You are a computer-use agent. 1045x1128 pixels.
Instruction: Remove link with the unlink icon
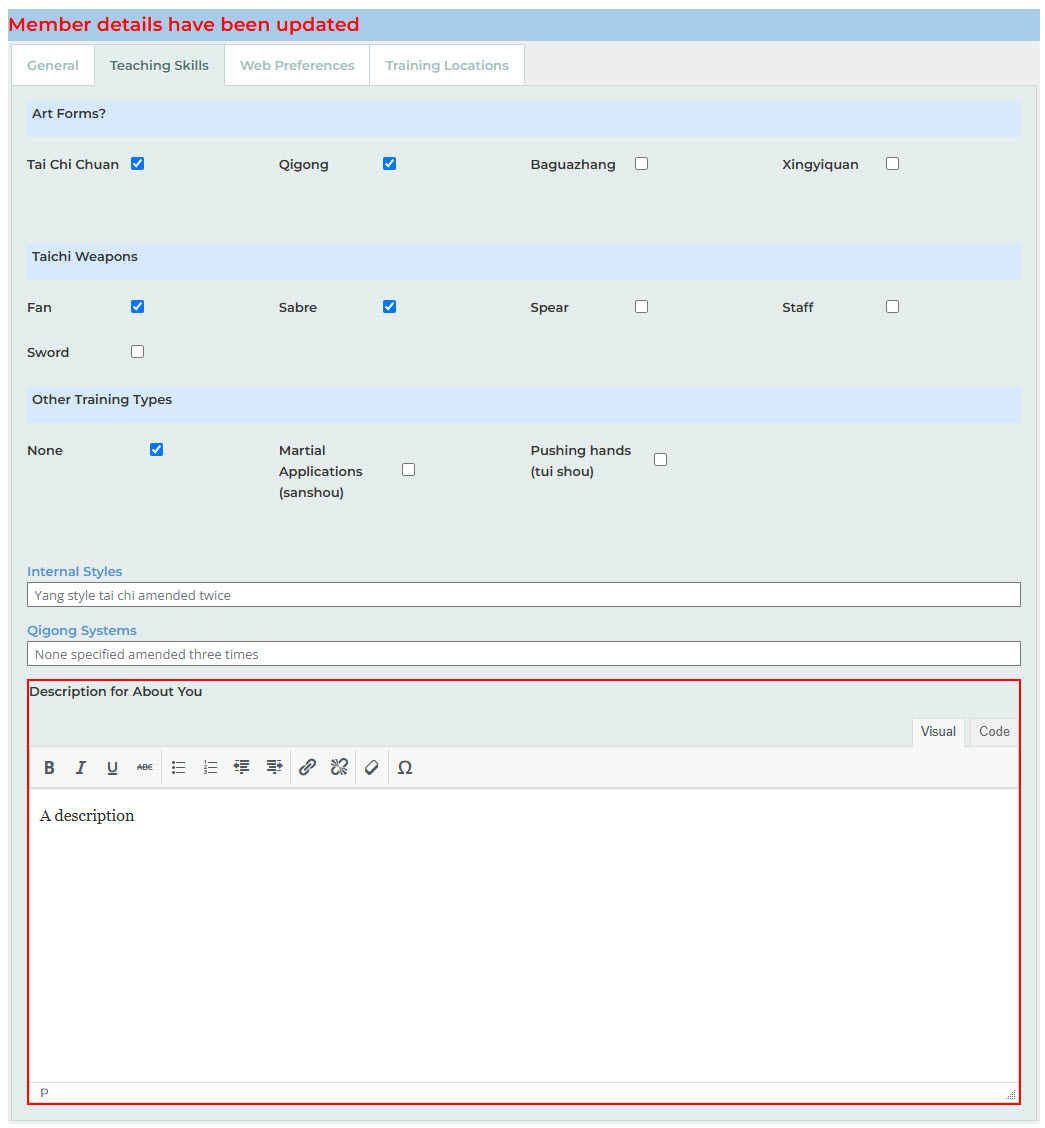coord(339,768)
